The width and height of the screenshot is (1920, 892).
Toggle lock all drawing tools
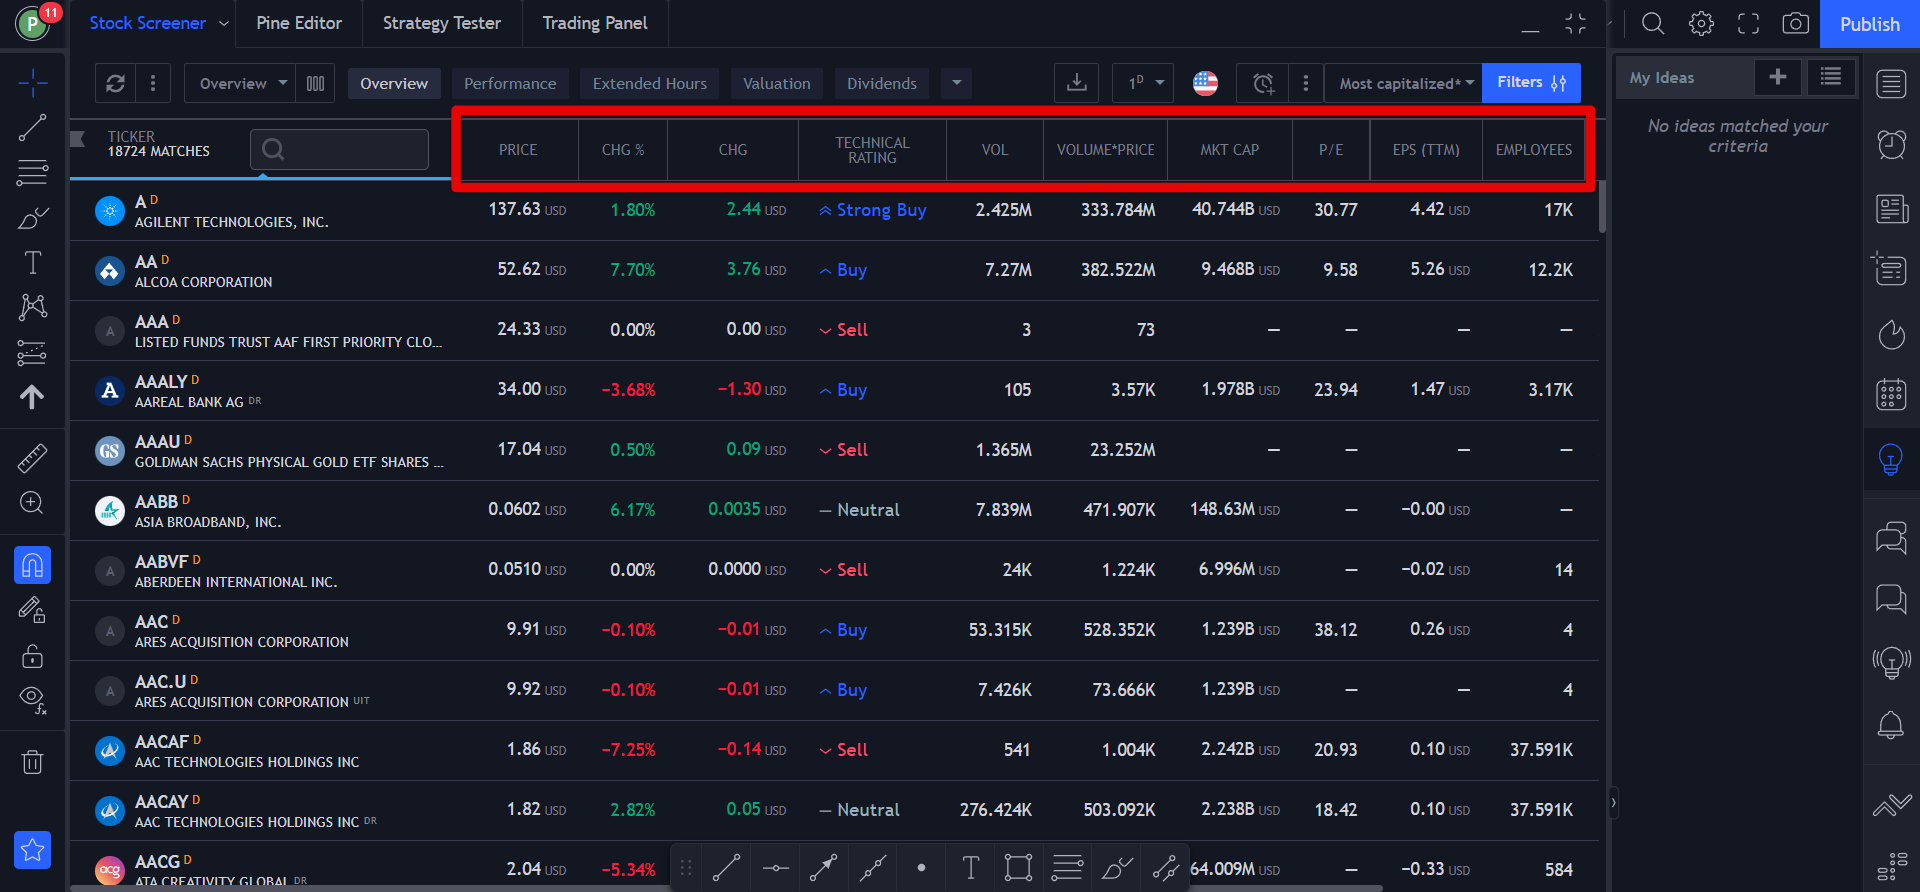coord(32,655)
